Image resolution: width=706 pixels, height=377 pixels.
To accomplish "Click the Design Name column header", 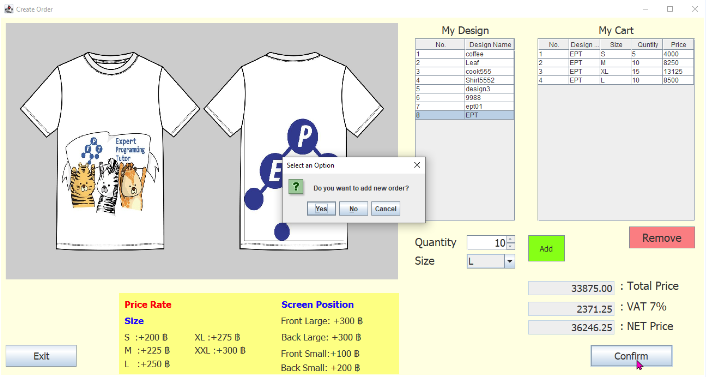I will (489, 44).
